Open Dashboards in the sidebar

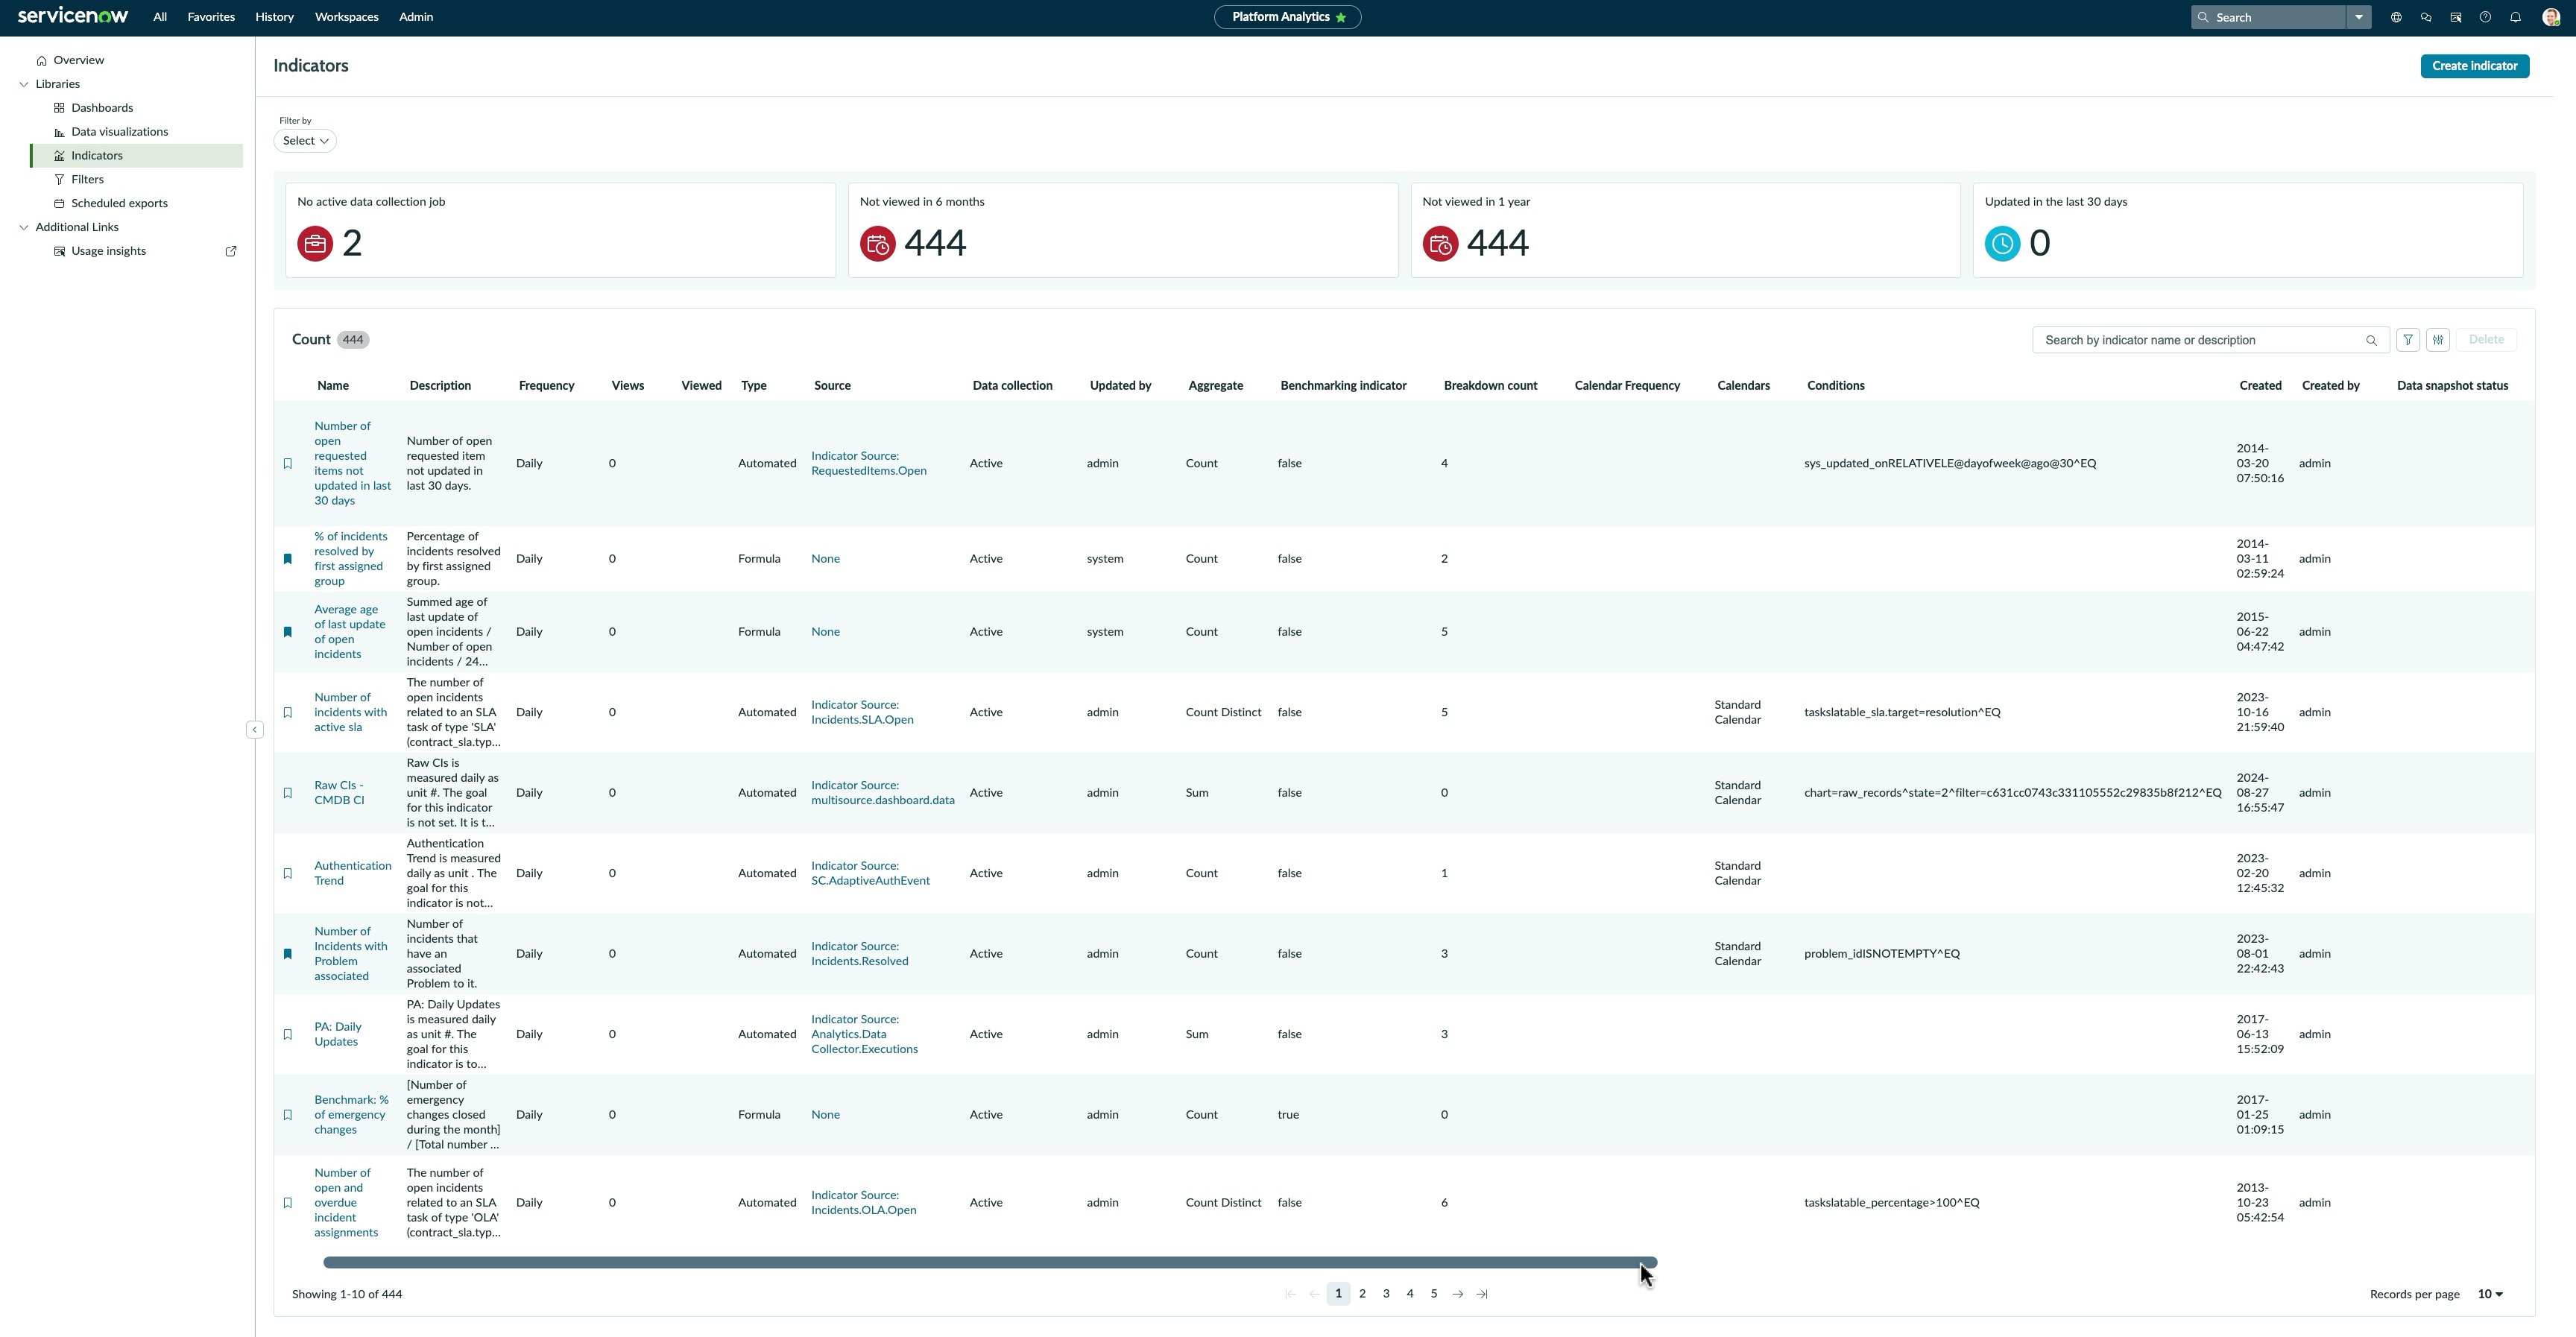102,108
